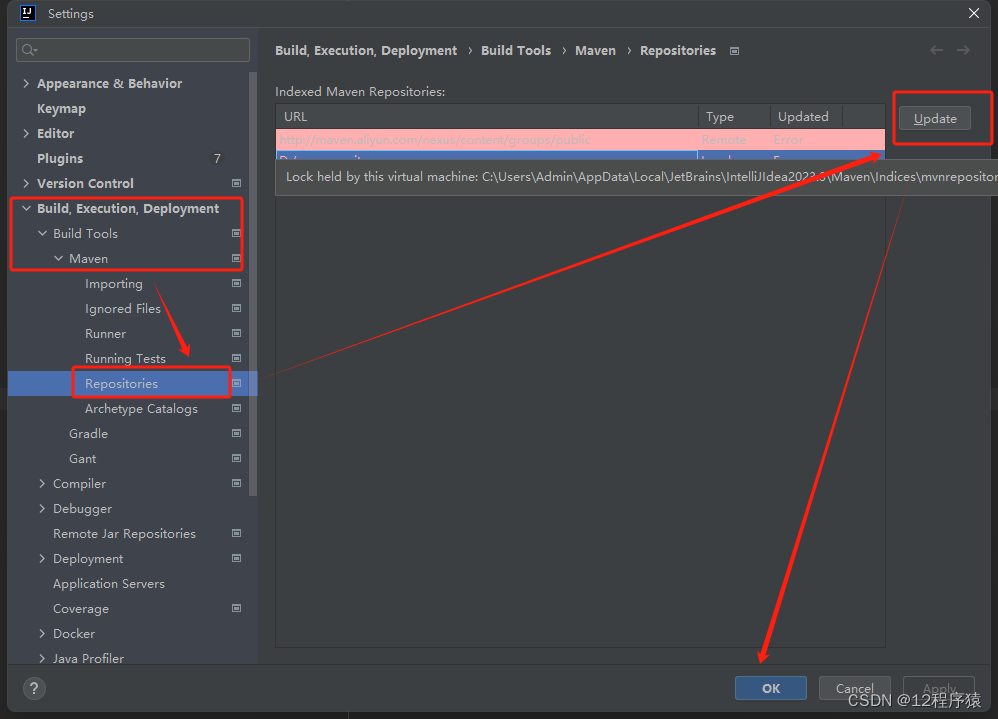The height and width of the screenshot is (719, 998).
Task: Expand the Java Profiler chevron
Action: [42, 659]
